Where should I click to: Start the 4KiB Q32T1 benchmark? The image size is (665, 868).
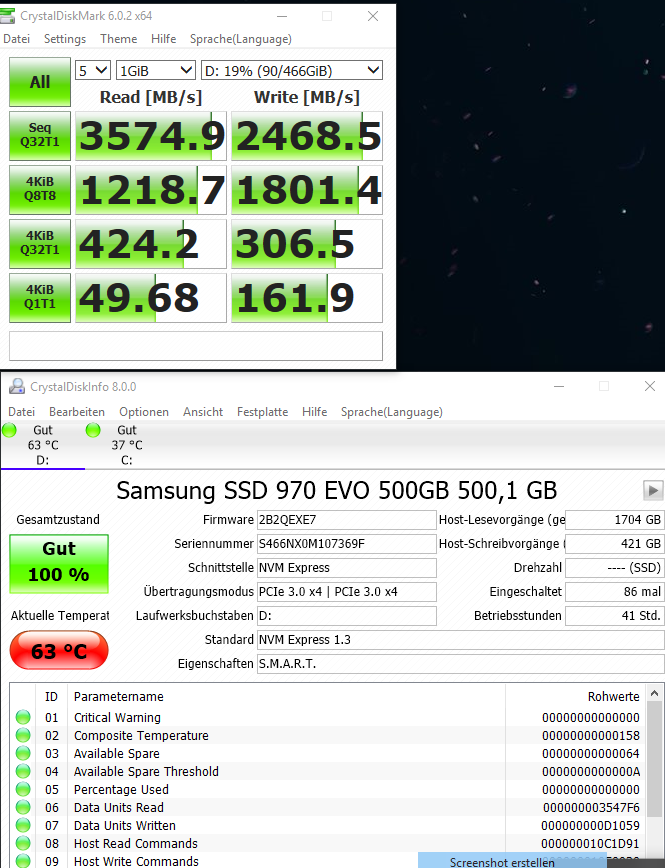point(40,244)
